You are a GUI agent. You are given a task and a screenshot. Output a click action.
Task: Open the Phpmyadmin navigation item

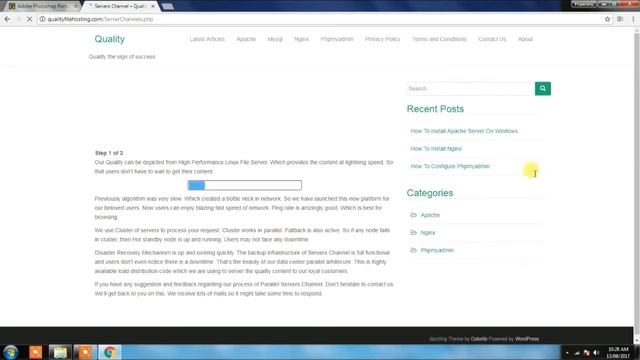(x=337, y=39)
